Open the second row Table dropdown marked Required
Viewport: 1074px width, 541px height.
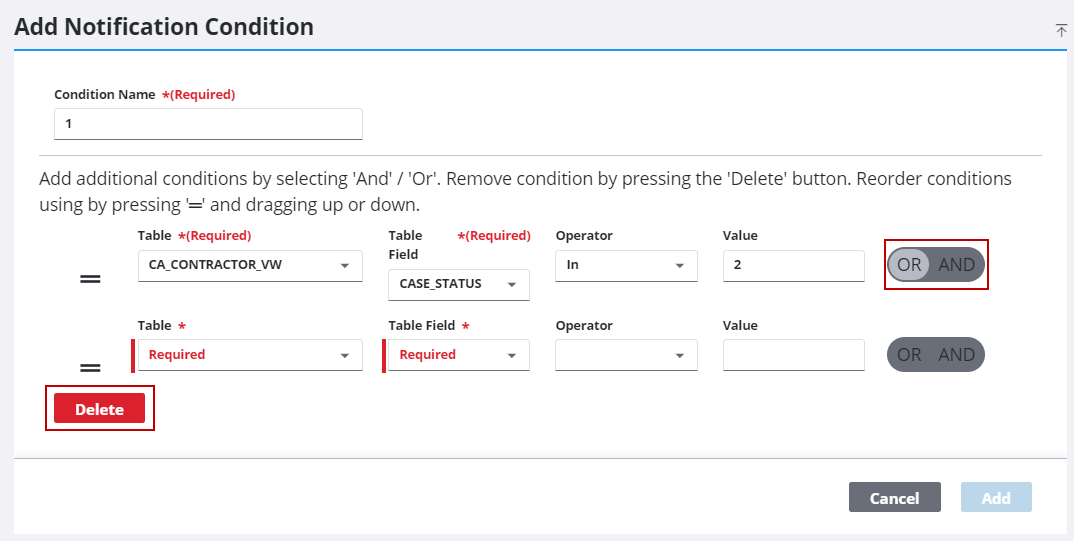pyautogui.click(x=250, y=355)
